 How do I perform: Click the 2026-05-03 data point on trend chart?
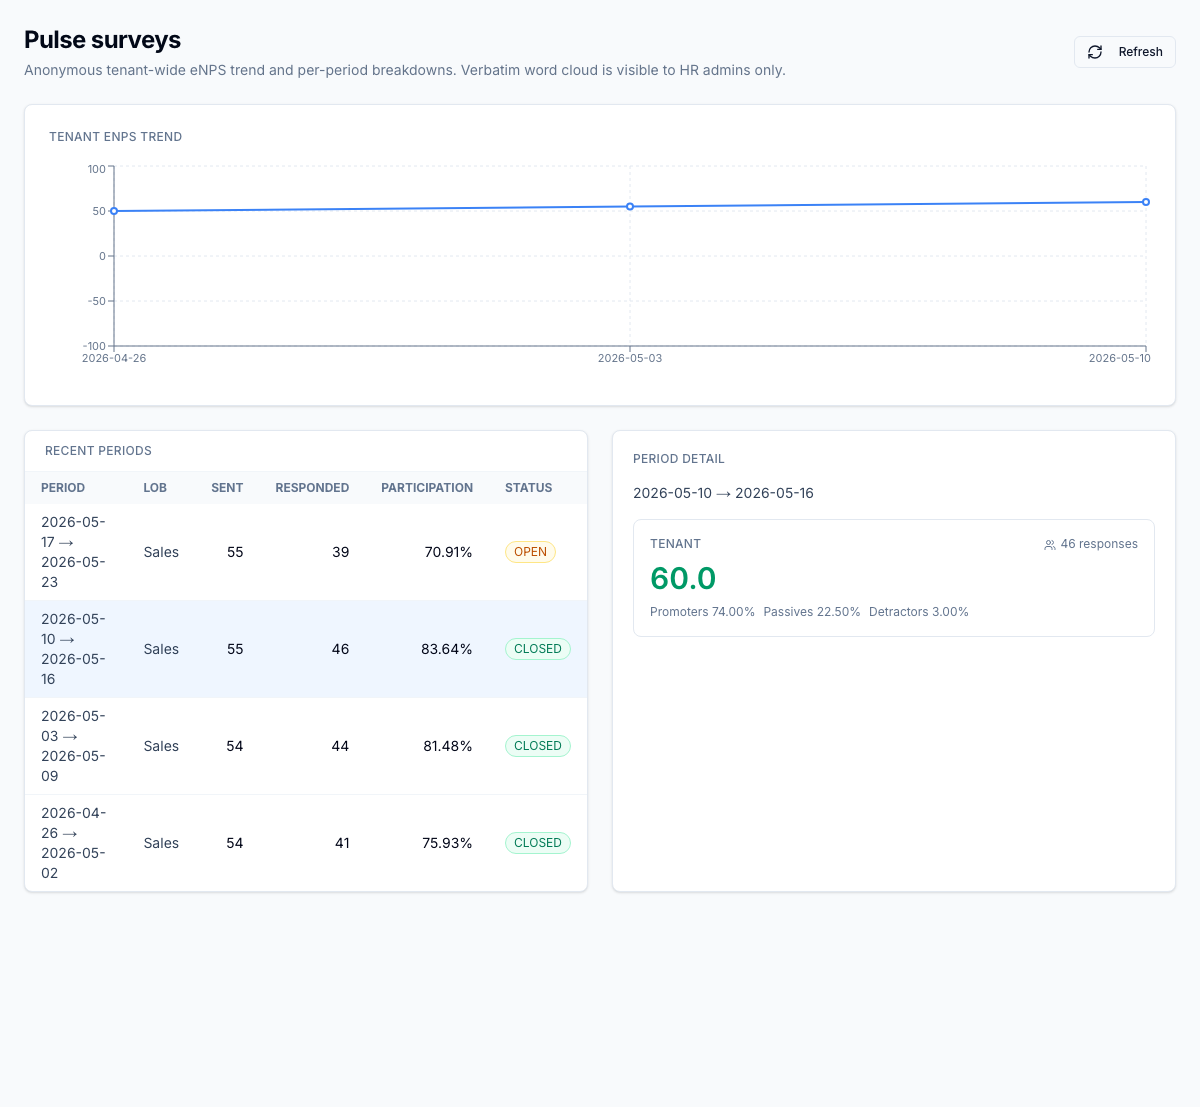[630, 207]
